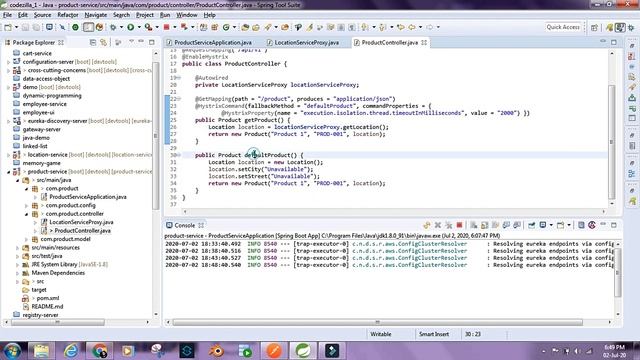
Task: Toggle Link with Editor in Package Explorer
Action: [104, 42]
